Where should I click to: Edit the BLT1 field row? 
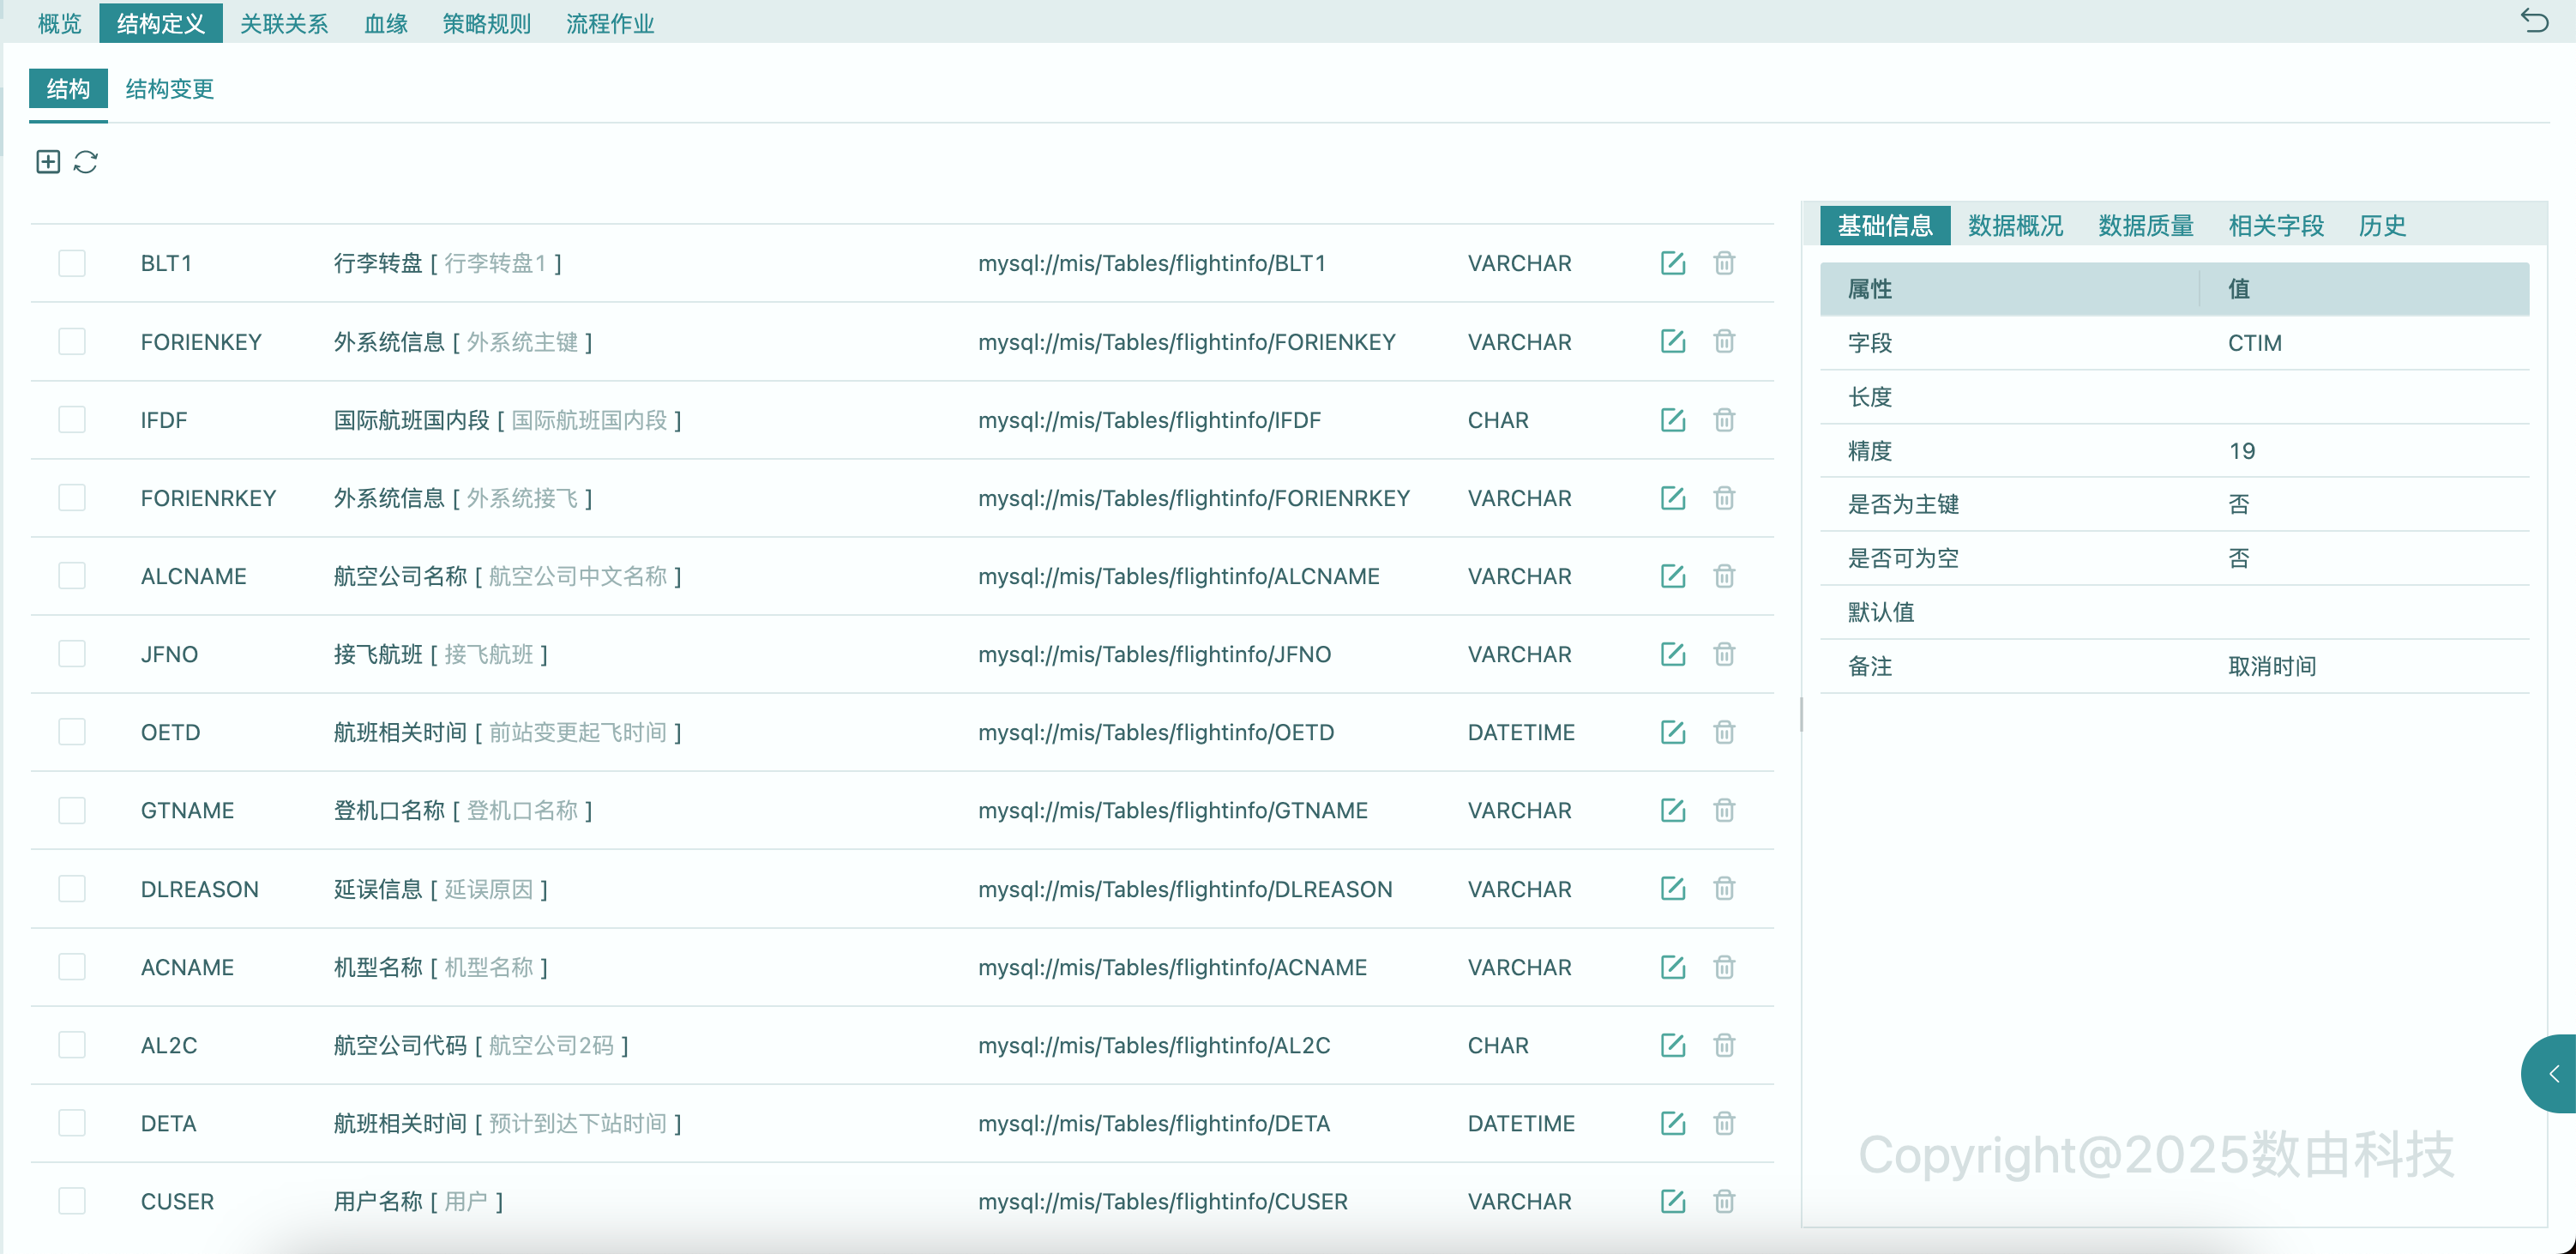[x=1673, y=263]
